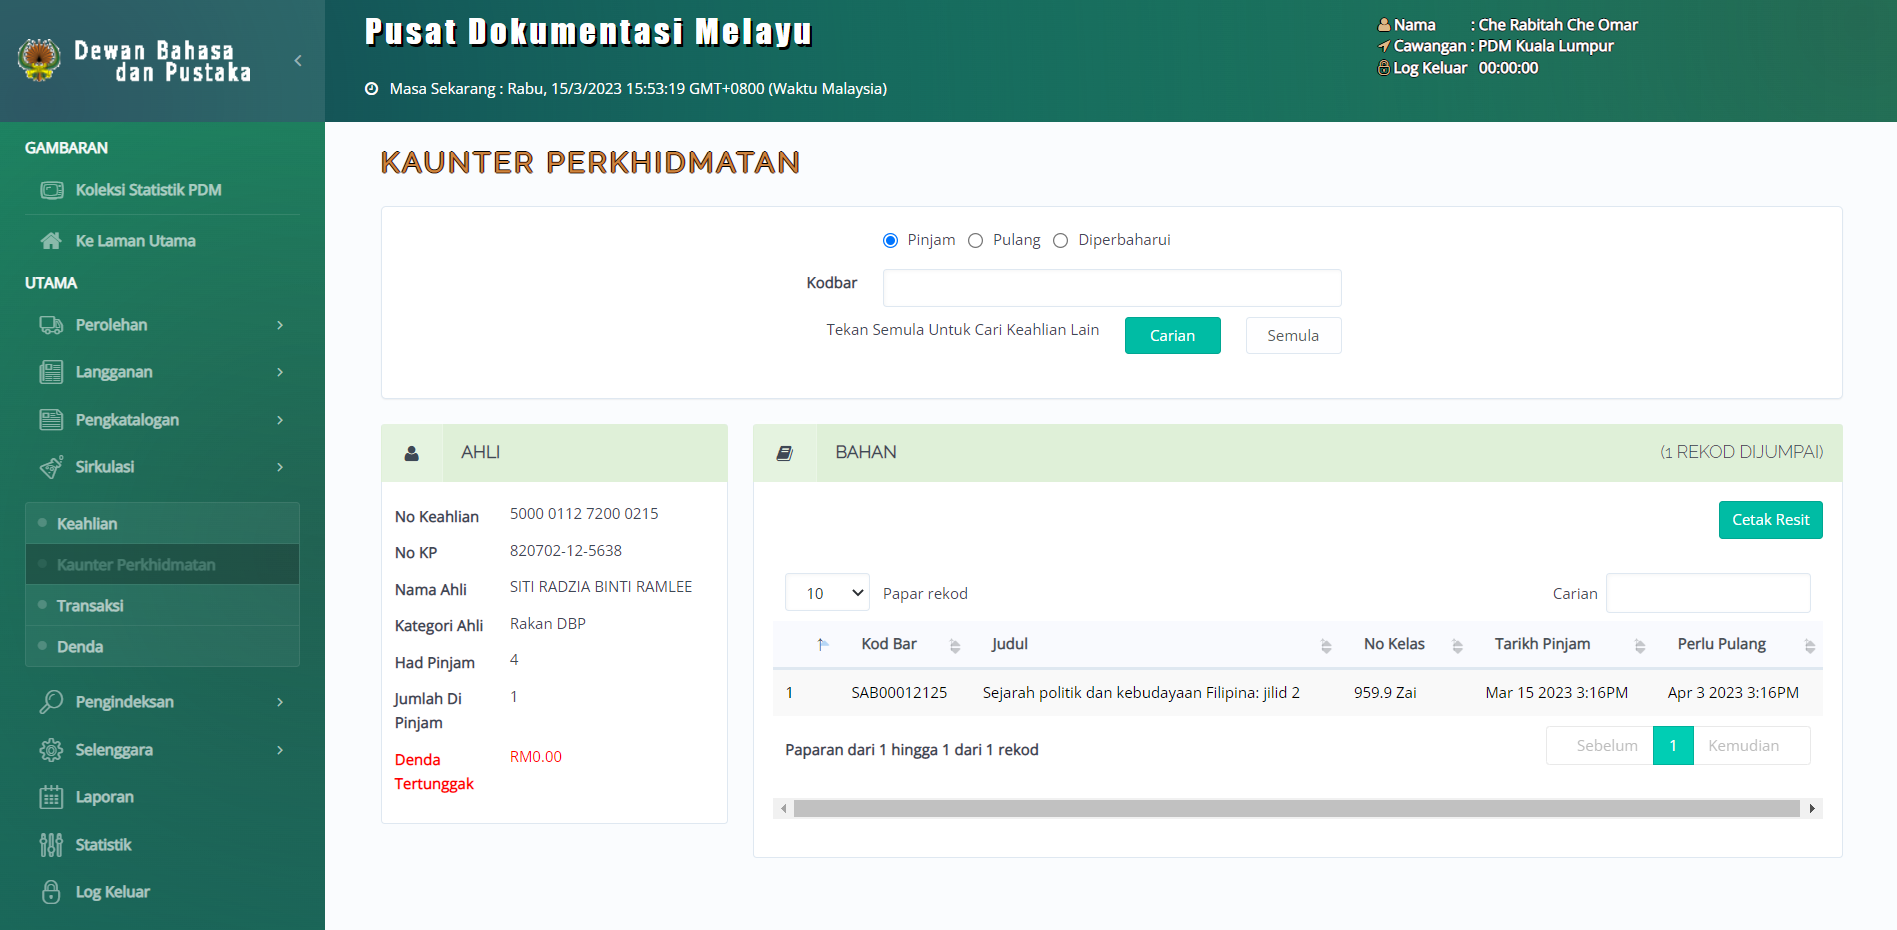Click the Cetak Resit button
1897x930 pixels.
[1770, 520]
